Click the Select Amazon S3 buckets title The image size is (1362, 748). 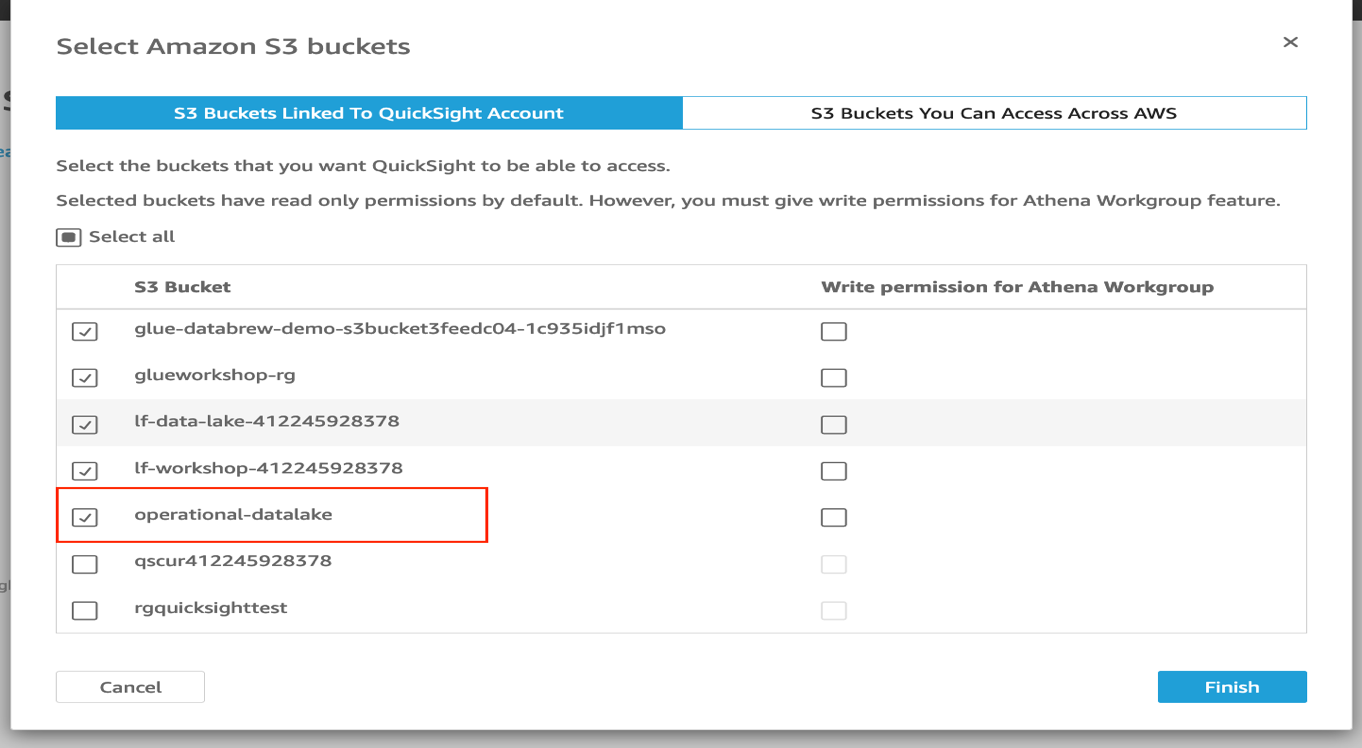point(233,46)
